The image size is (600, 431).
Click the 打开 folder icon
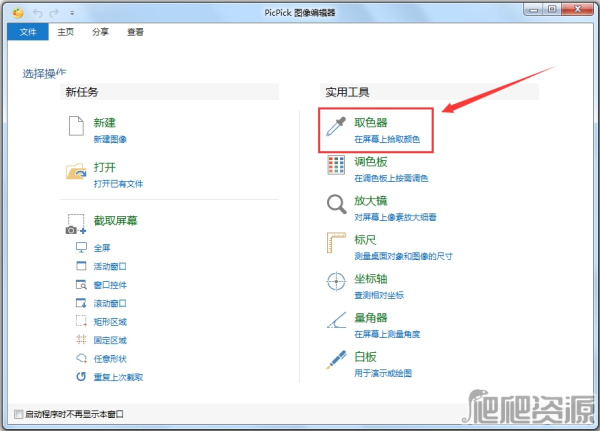[x=76, y=171]
